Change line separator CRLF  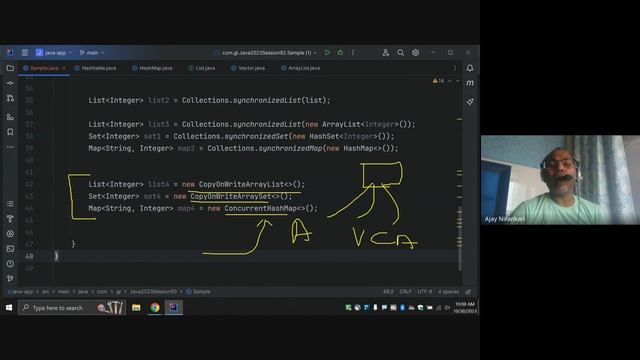405,291
